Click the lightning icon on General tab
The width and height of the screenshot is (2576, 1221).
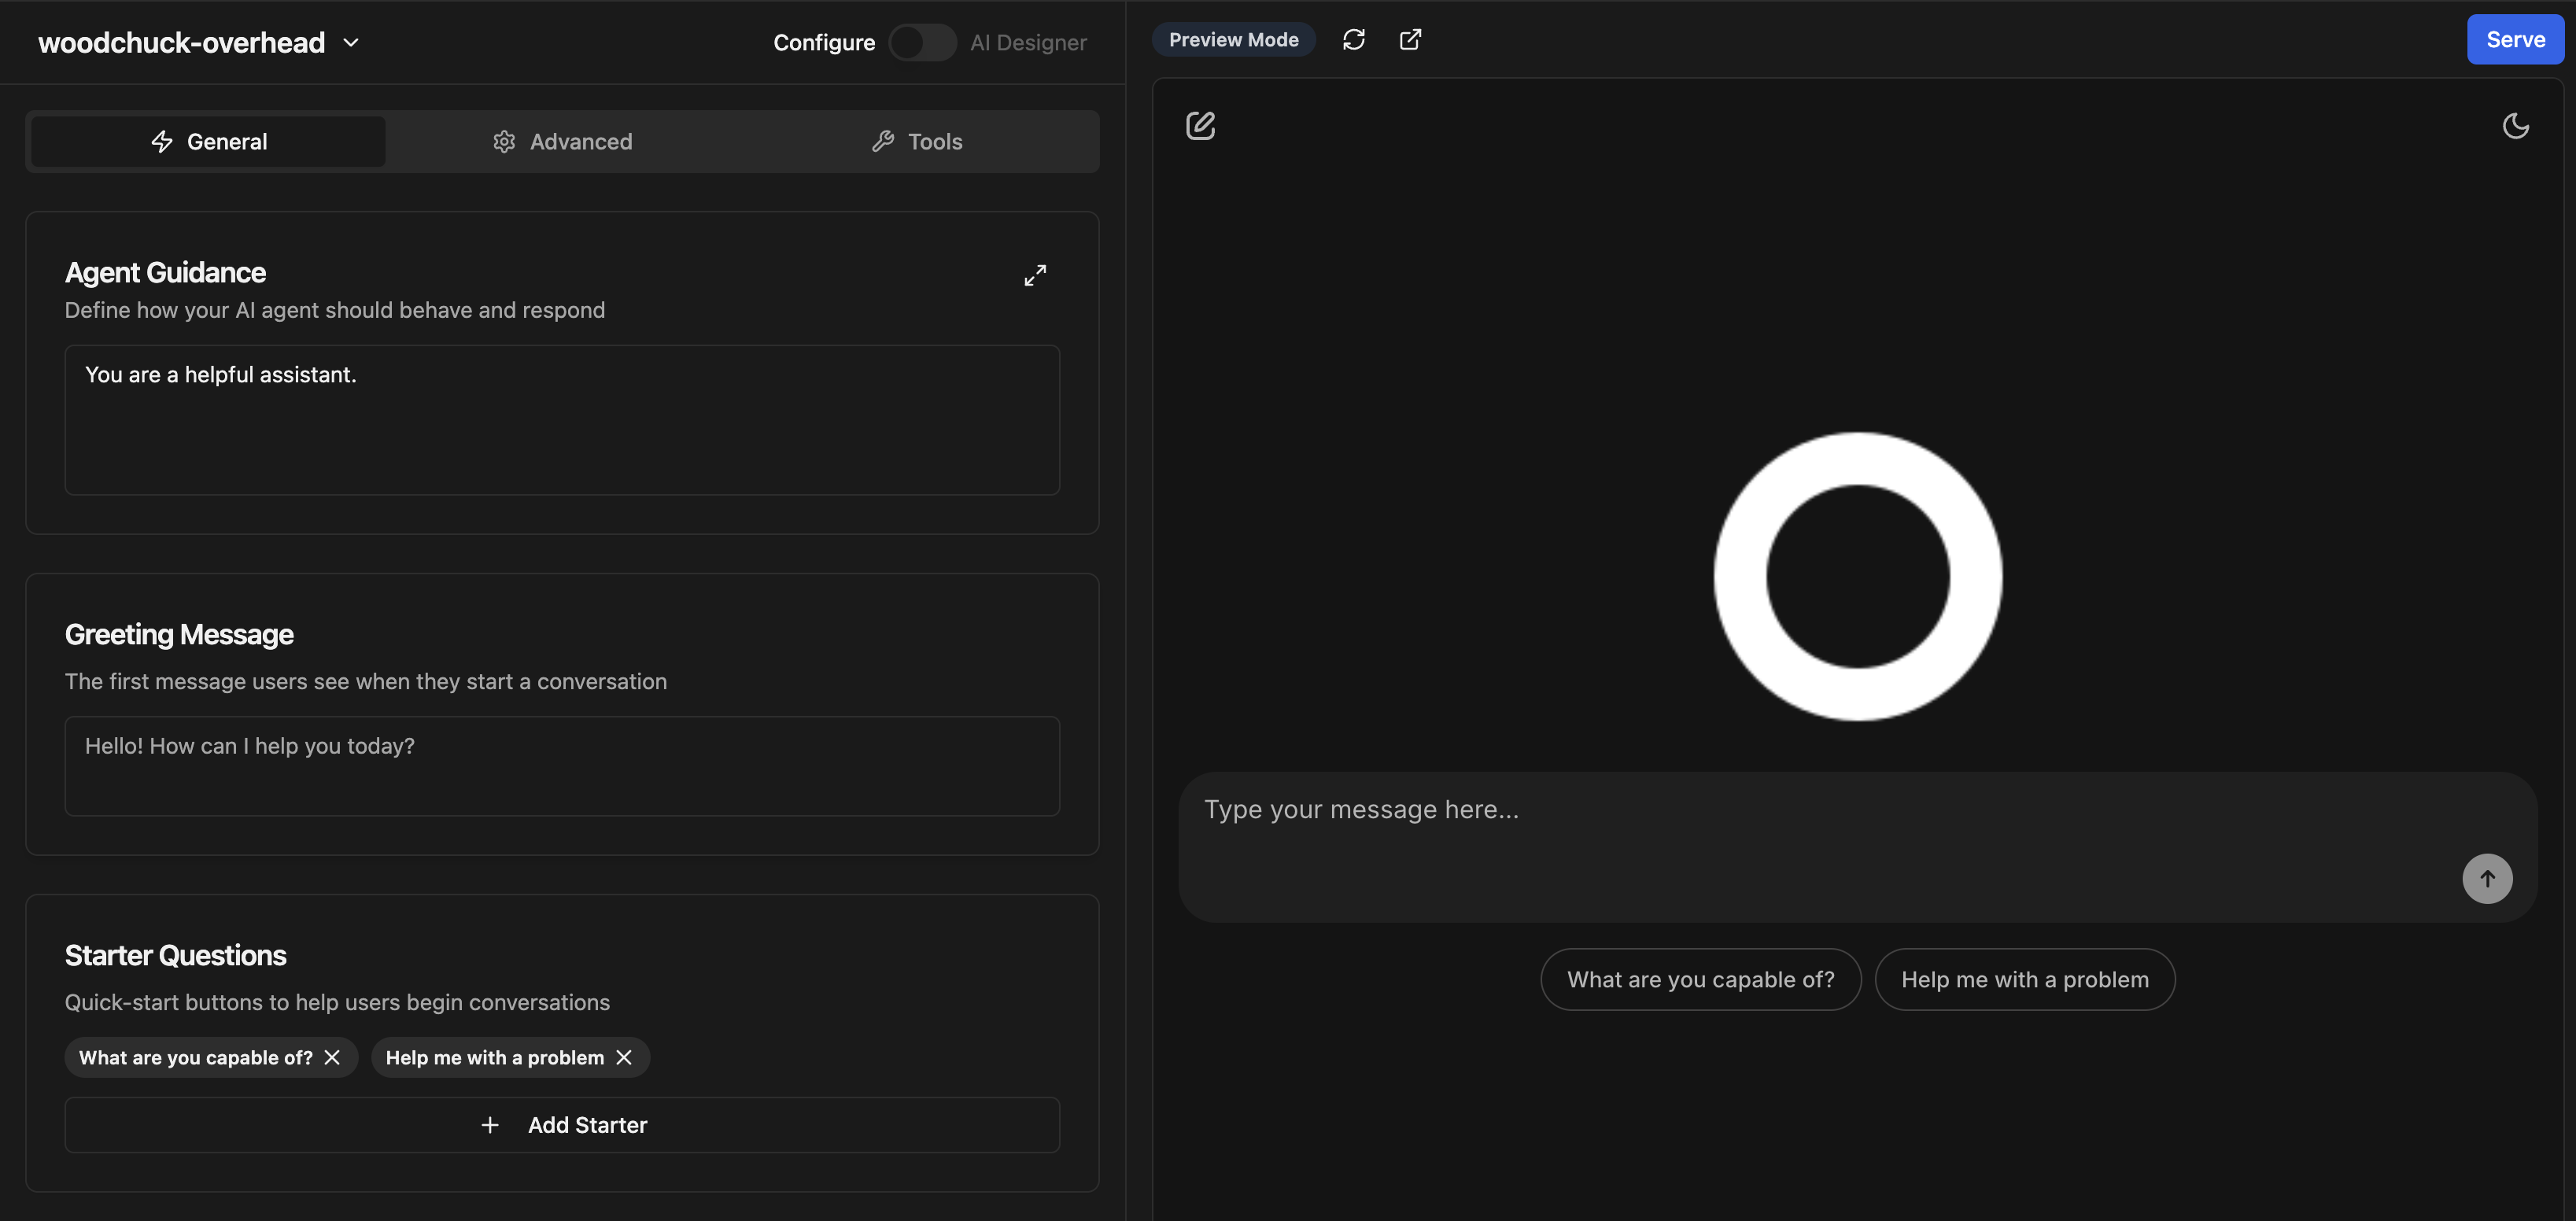(x=163, y=141)
